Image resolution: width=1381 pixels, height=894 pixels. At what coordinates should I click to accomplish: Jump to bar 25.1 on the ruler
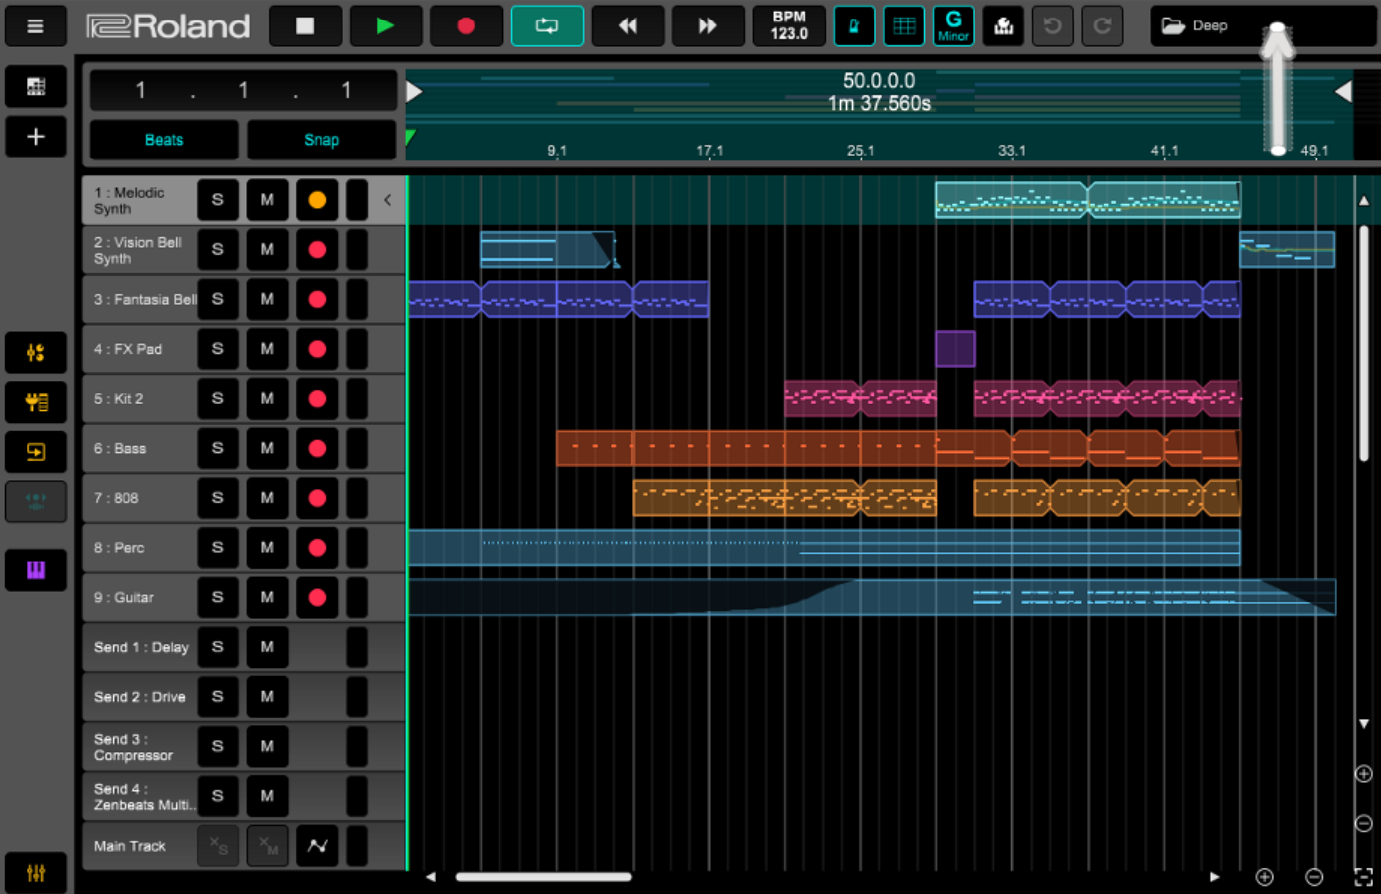(x=860, y=151)
